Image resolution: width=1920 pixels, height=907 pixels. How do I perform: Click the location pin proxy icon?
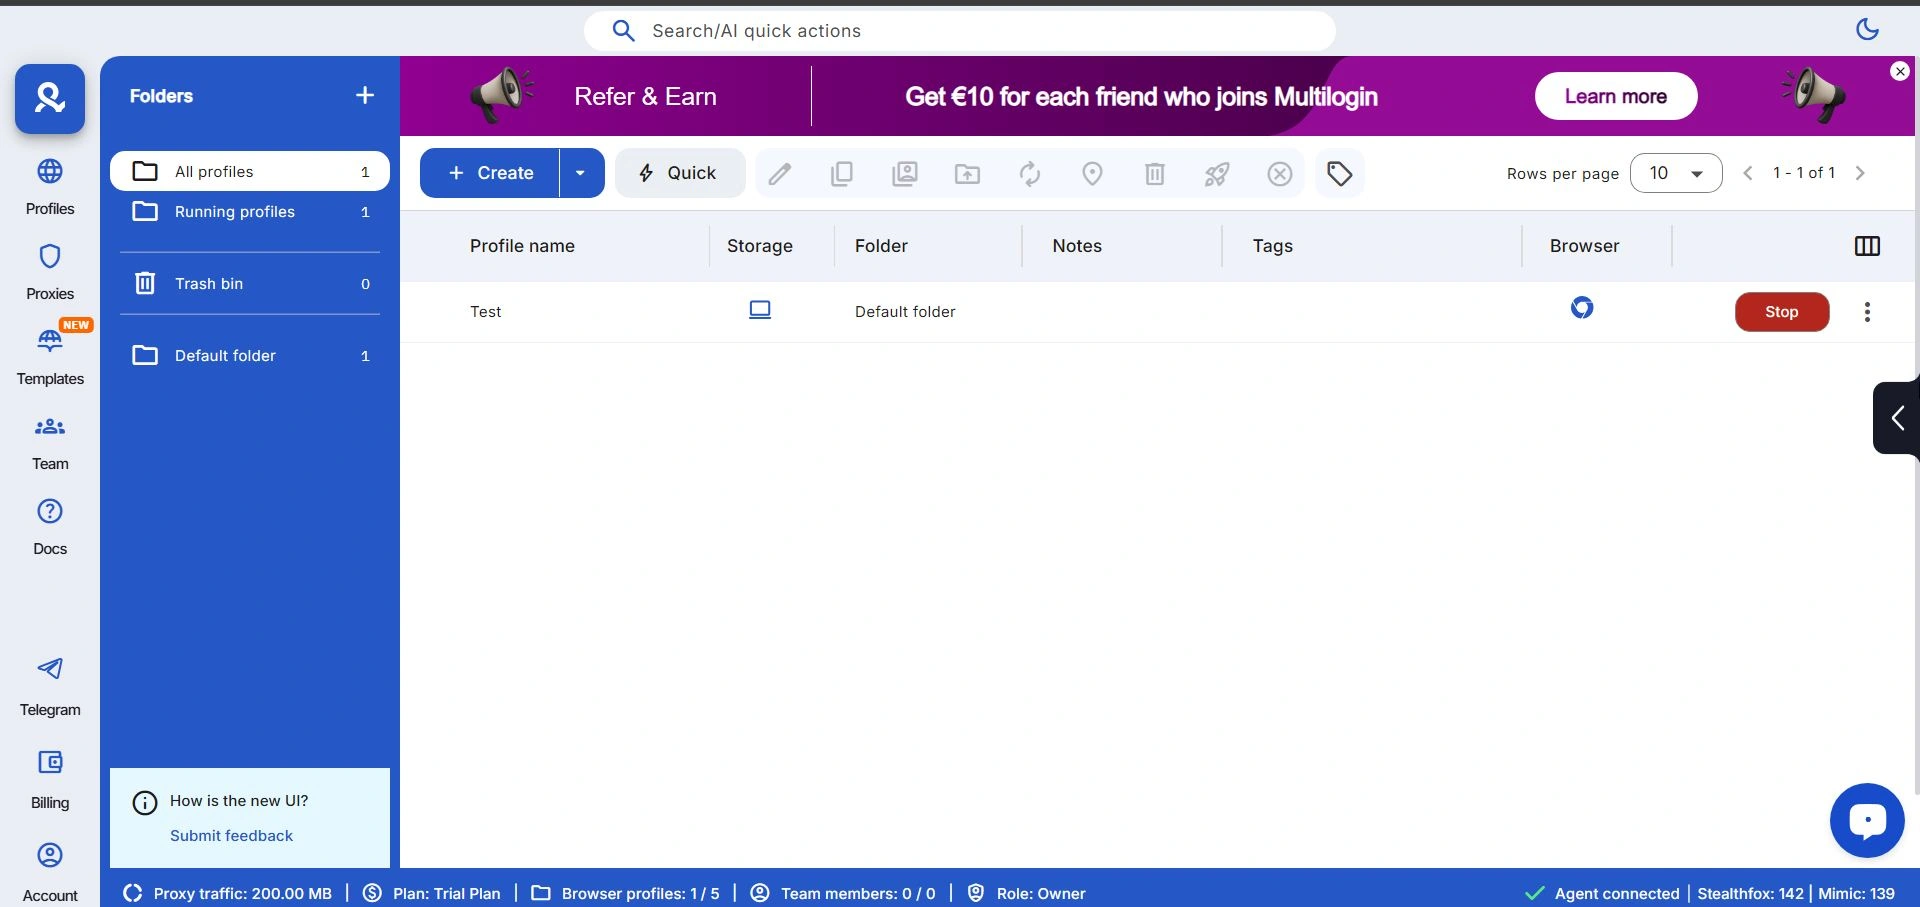coord(1092,174)
